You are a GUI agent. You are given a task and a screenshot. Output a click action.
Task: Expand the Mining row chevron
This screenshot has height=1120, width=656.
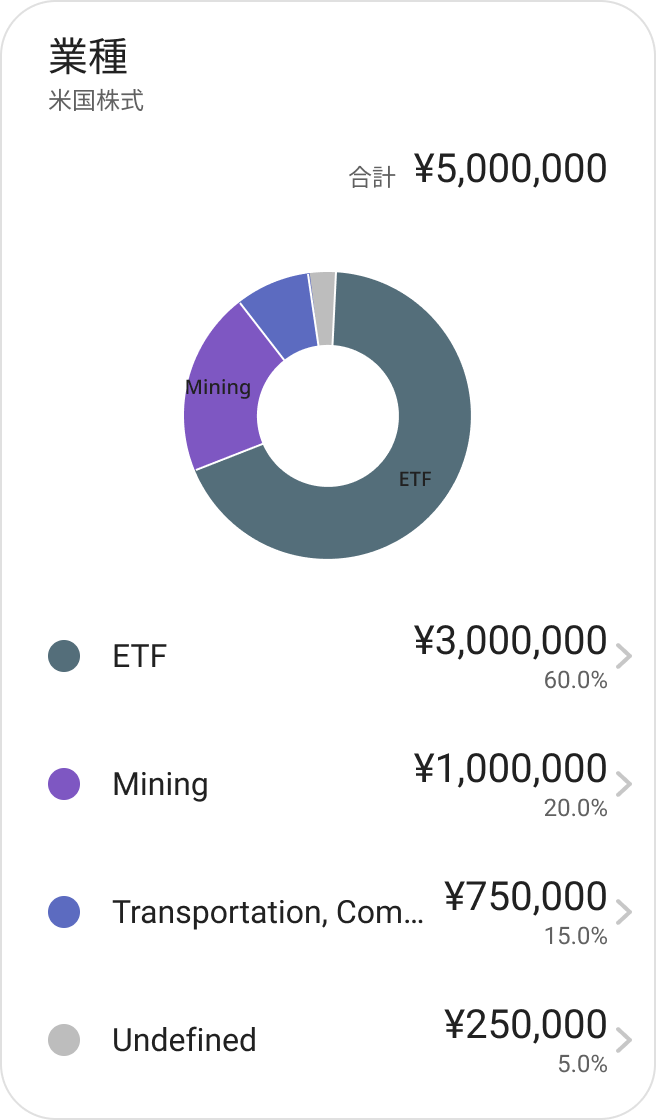pyautogui.click(x=624, y=784)
